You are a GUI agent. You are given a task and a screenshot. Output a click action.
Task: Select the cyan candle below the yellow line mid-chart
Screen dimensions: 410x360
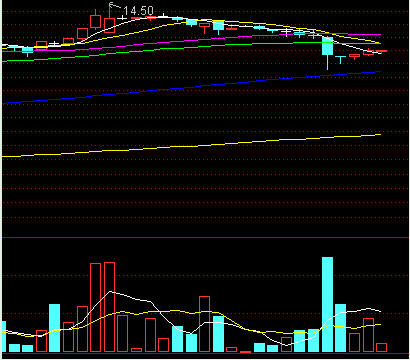tap(218, 27)
